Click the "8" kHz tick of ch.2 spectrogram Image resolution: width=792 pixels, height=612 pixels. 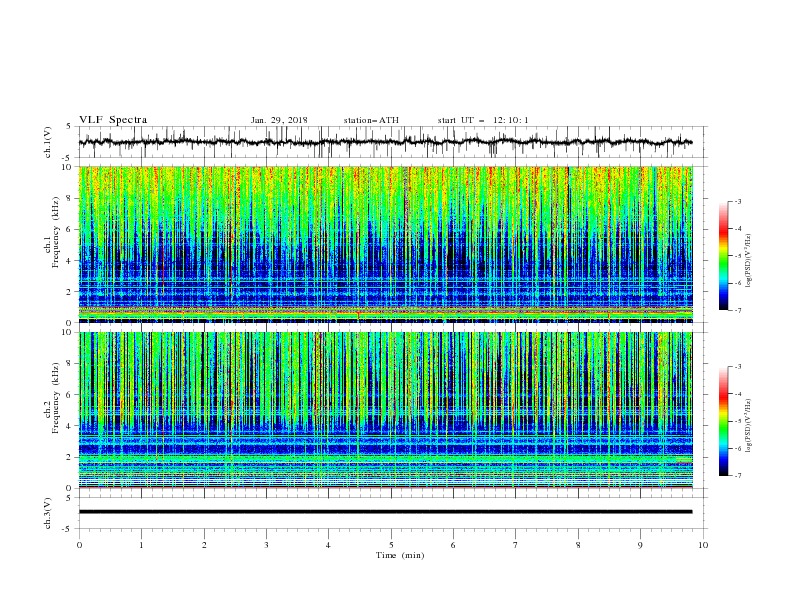pyautogui.click(x=70, y=364)
